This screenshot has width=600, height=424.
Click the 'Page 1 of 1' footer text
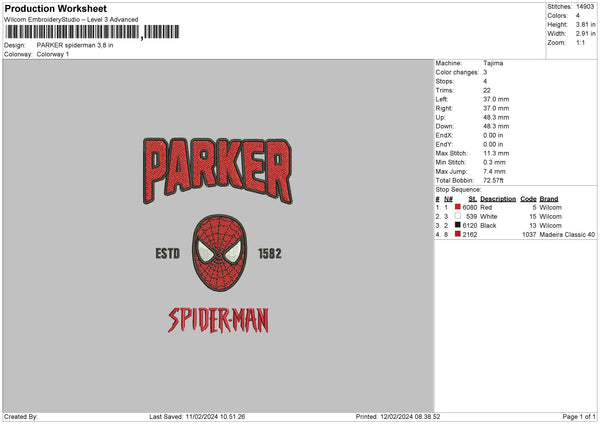pyautogui.click(x=579, y=416)
